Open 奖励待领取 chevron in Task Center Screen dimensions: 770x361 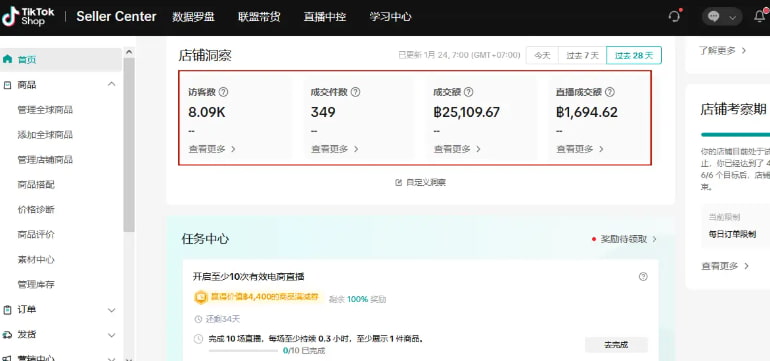tap(654, 239)
